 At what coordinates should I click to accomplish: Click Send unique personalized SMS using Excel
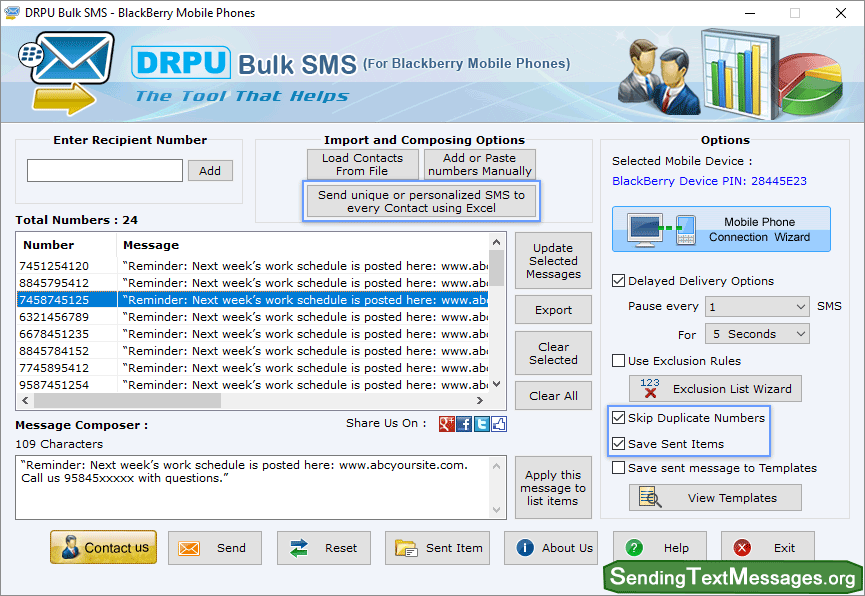click(x=421, y=201)
